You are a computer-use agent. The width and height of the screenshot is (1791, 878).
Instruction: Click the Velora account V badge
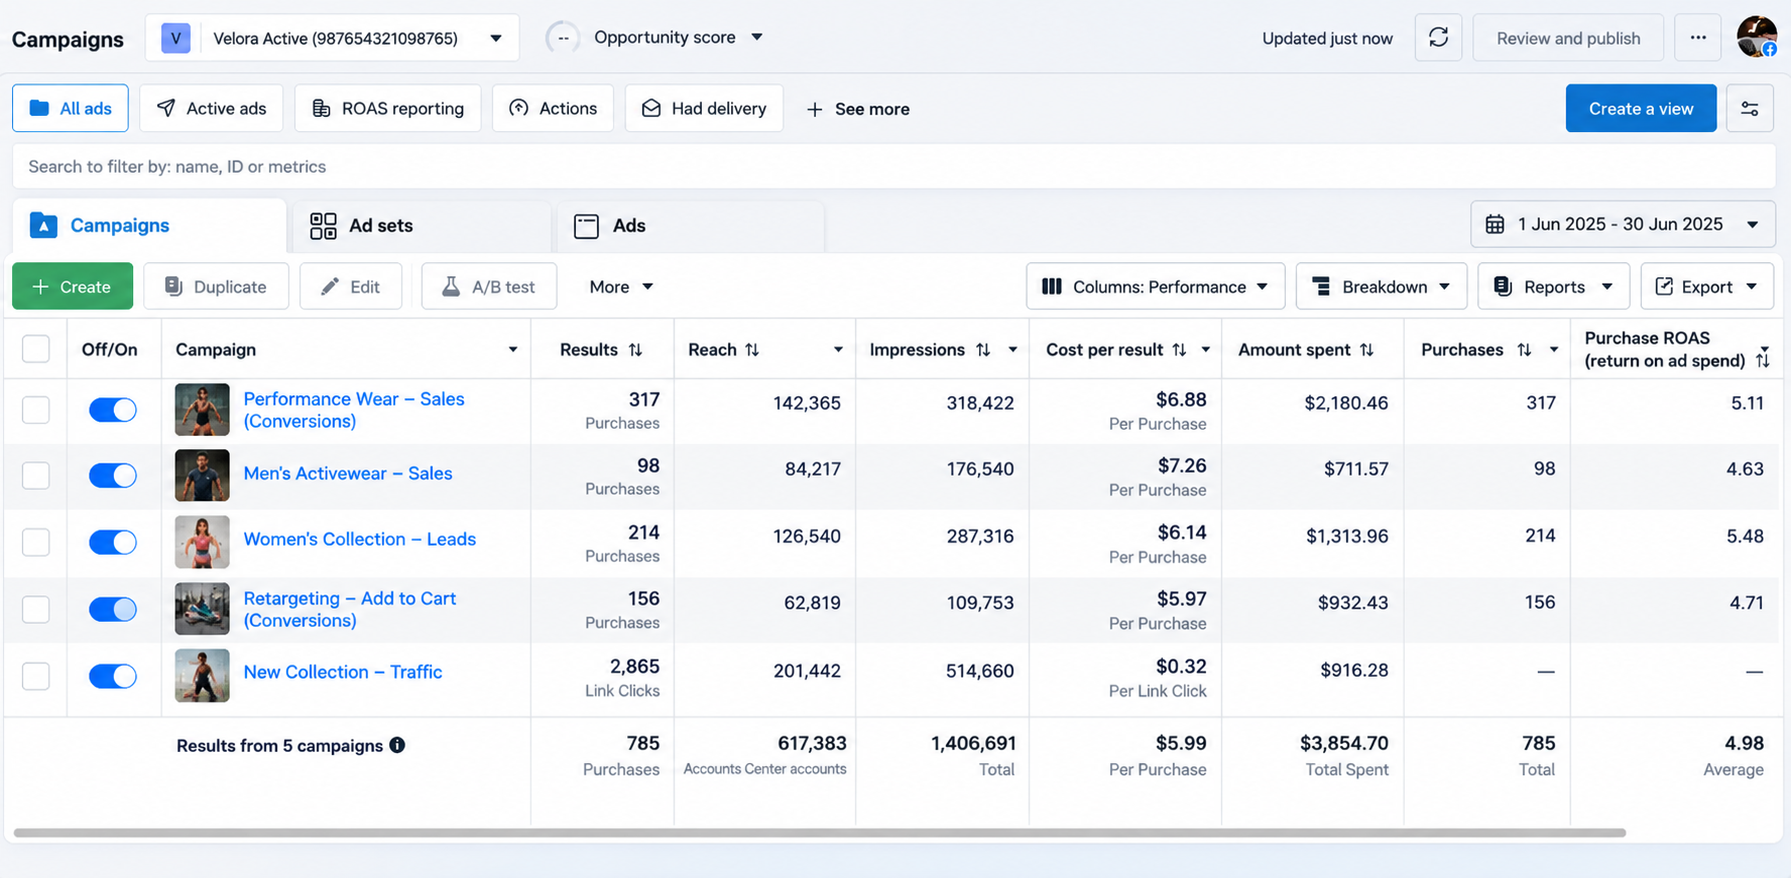click(176, 38)
